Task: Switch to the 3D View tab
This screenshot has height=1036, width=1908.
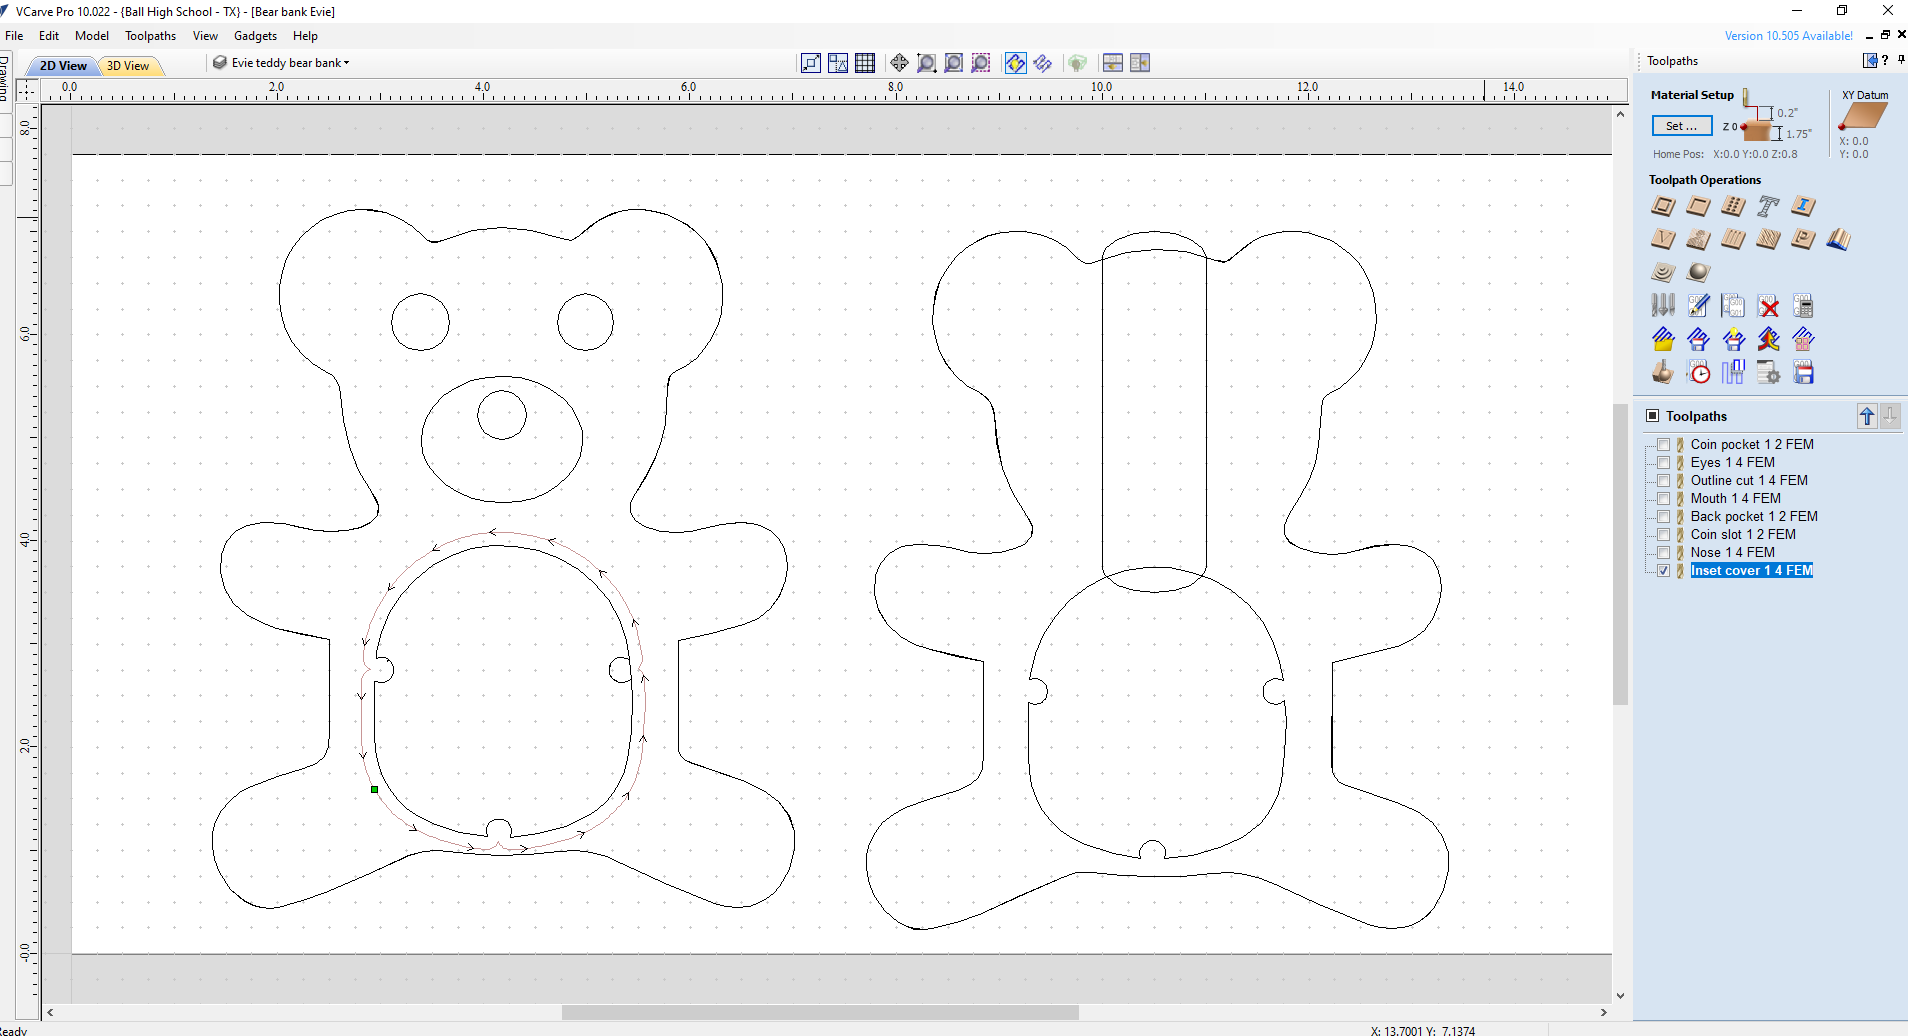Action: click(x=130, y=65)
